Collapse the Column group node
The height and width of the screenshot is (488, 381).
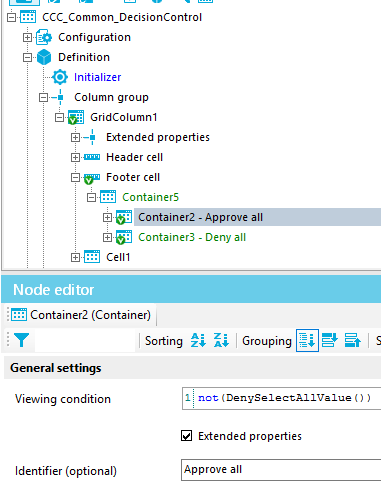[x=43, y=97]
